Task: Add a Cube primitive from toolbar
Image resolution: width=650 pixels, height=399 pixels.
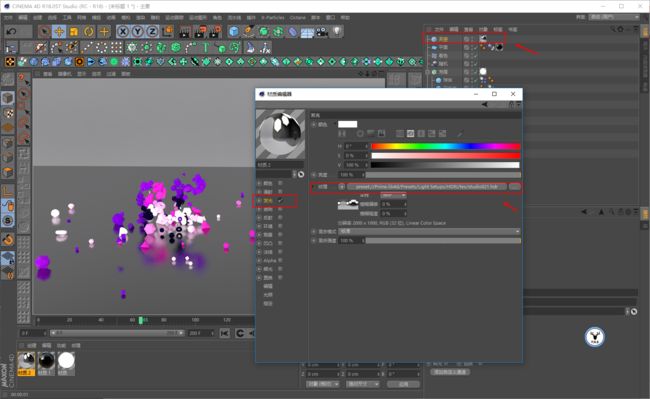Action: (x=234, y=31)
